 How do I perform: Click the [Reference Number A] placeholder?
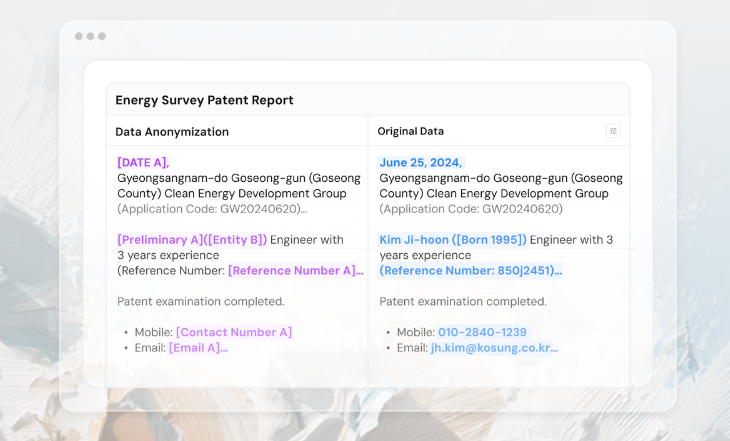pos(294,270)
